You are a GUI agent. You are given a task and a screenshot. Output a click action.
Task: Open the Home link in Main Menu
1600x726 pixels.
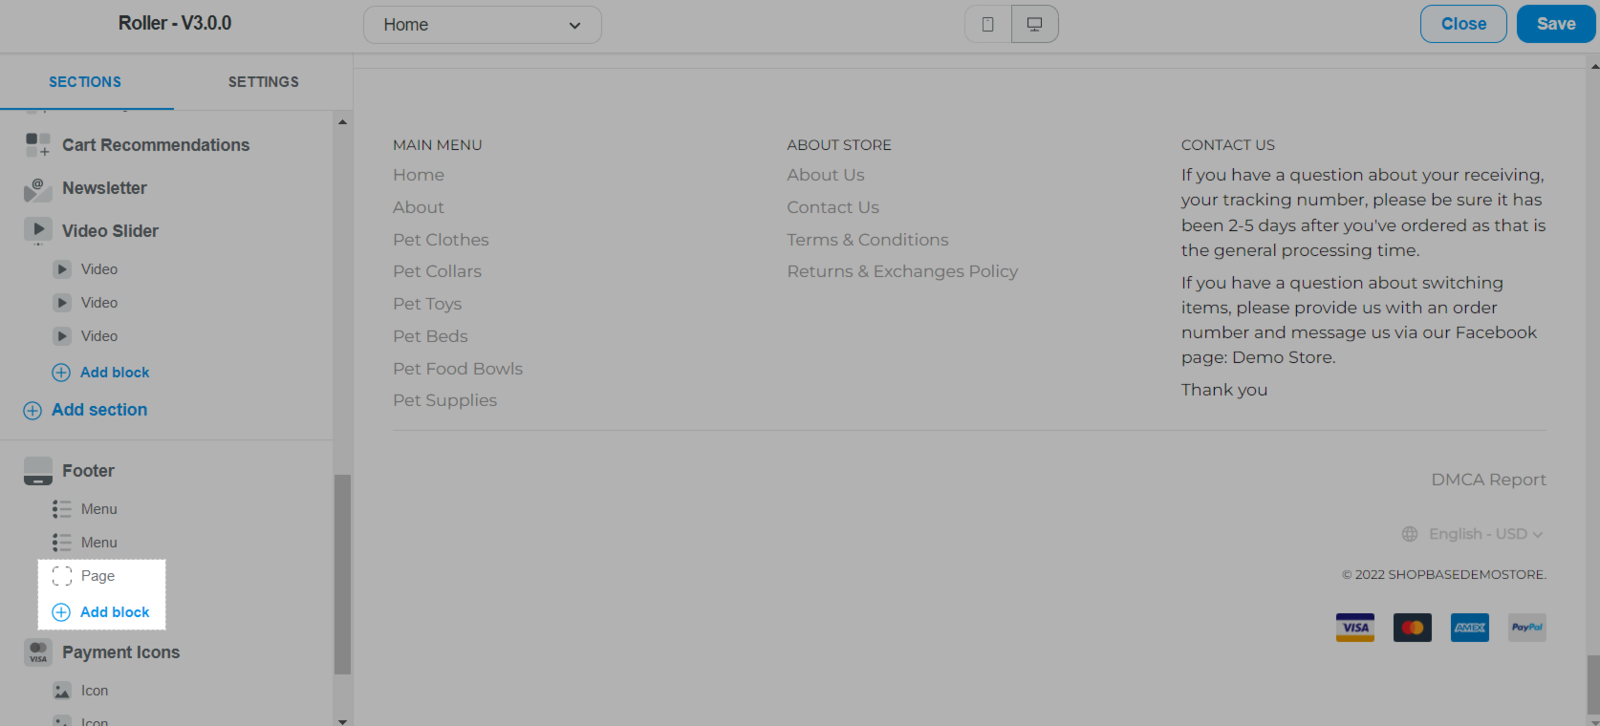pyautogui.click(x=418, y=175)
